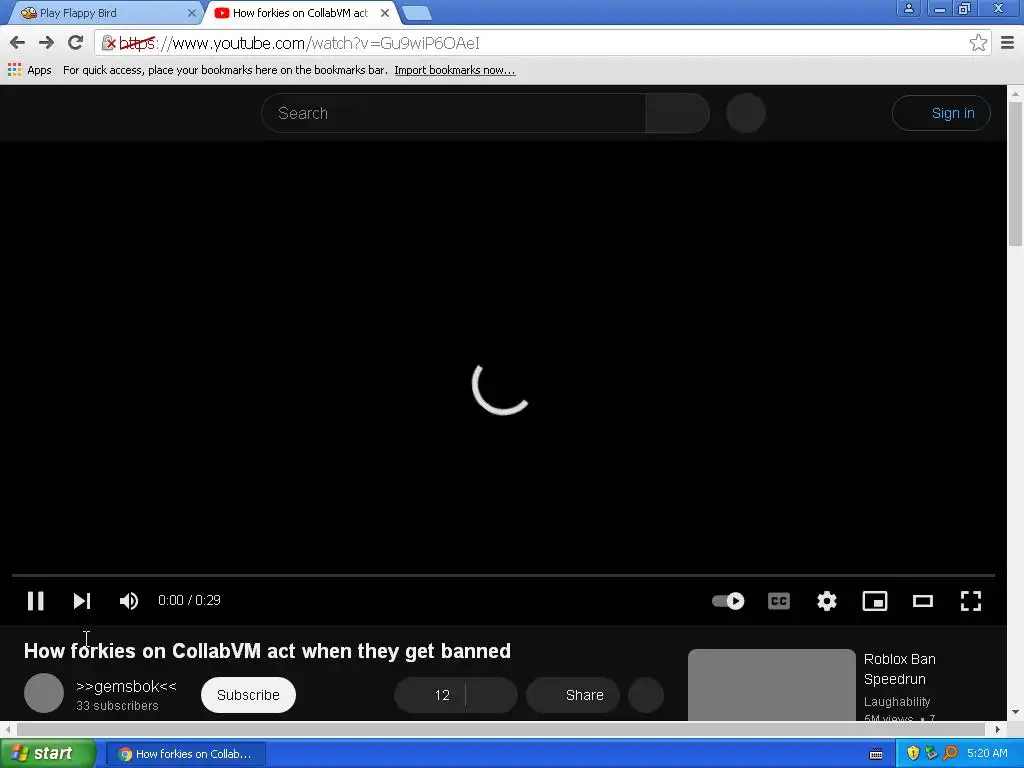Click Windows Security shield tray icon

point(913,754)
